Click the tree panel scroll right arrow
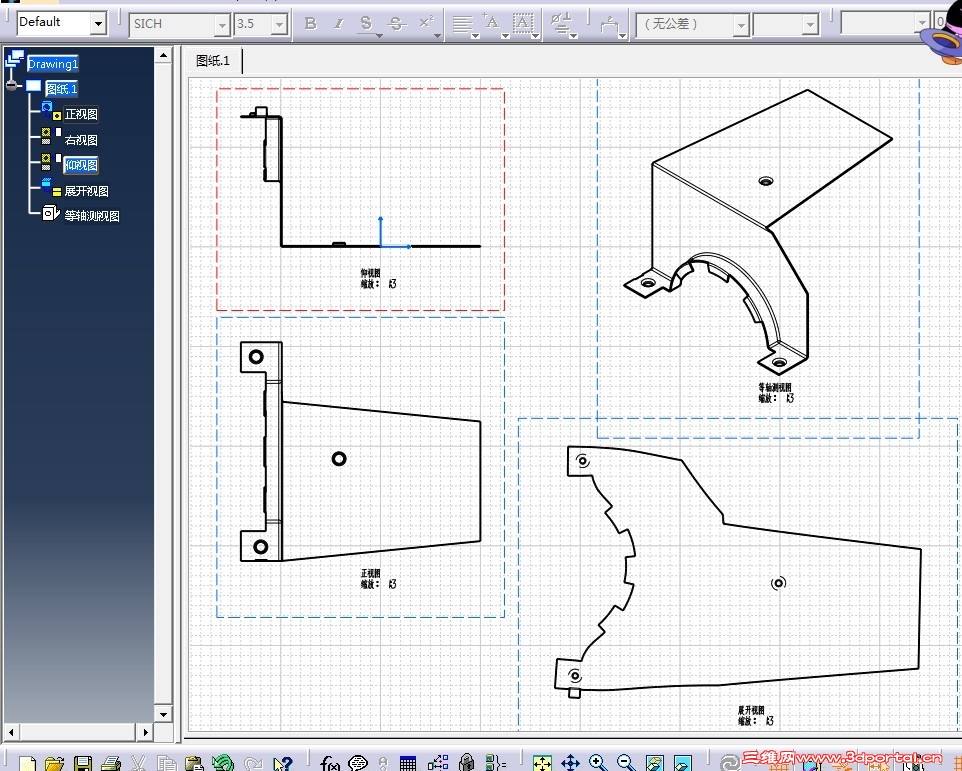The height and width of the screenshot is (771, 962). pyautogui.click(x=145, y=732)
